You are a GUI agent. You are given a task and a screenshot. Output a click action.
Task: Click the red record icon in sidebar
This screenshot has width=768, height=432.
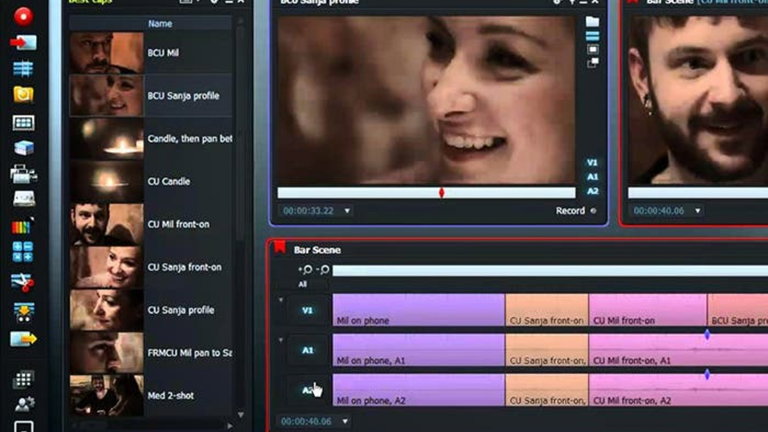point(23,16)
